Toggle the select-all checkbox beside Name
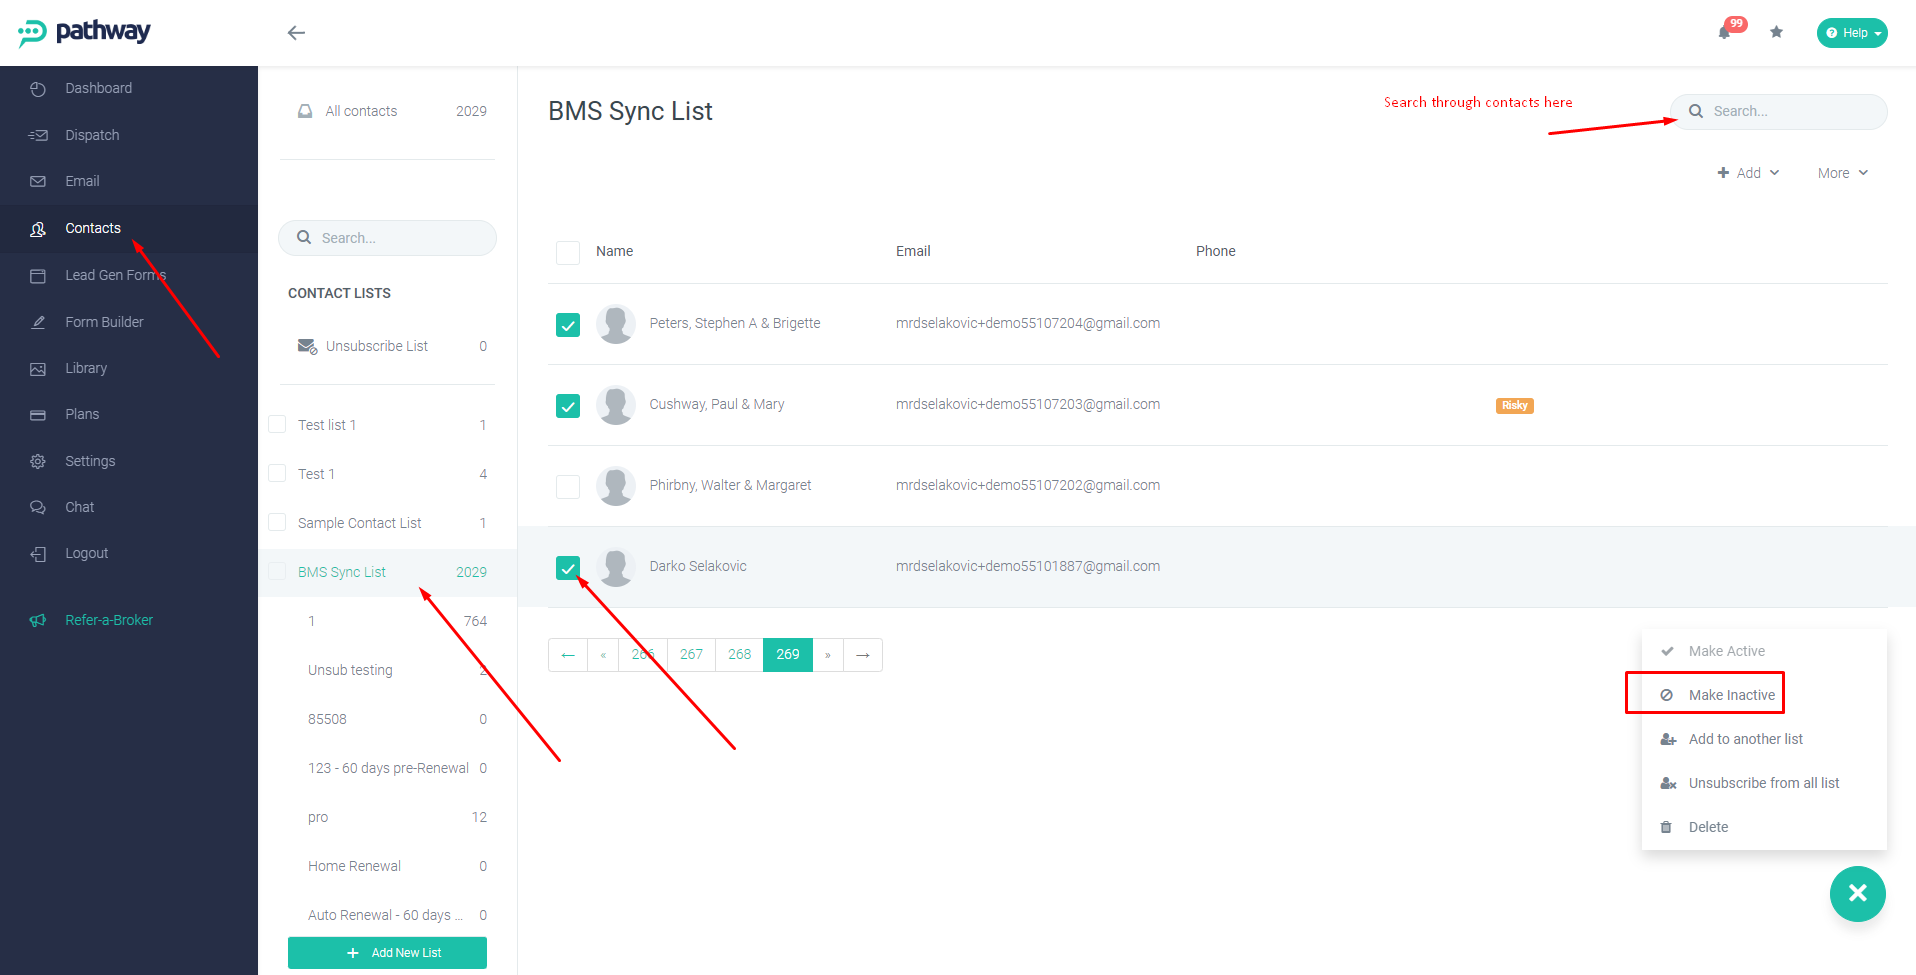The image size is (1916, 975). click(568, 252)
